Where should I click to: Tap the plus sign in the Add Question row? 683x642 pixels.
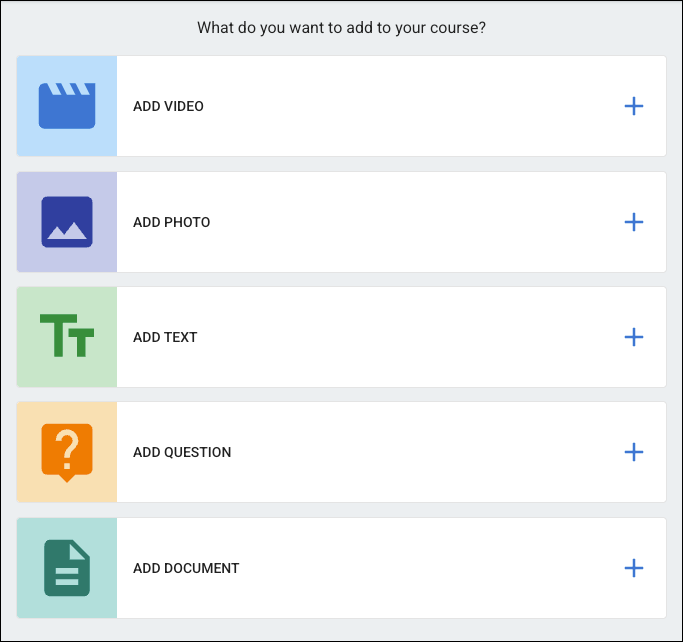(633, 452)
